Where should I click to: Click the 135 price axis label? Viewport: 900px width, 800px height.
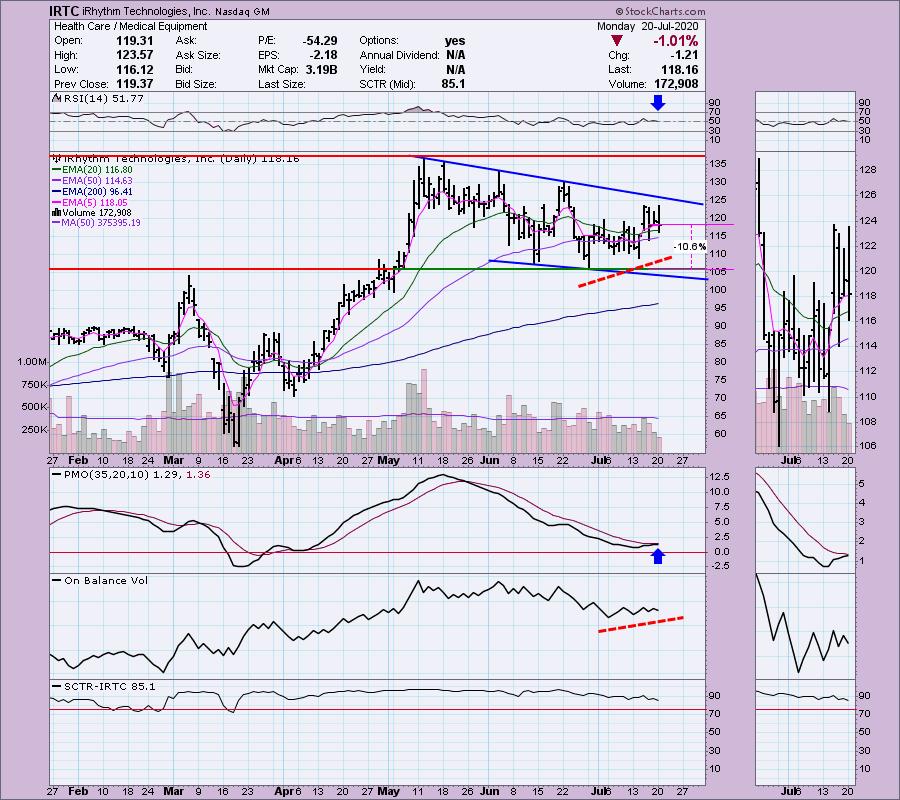pos(719,164)
